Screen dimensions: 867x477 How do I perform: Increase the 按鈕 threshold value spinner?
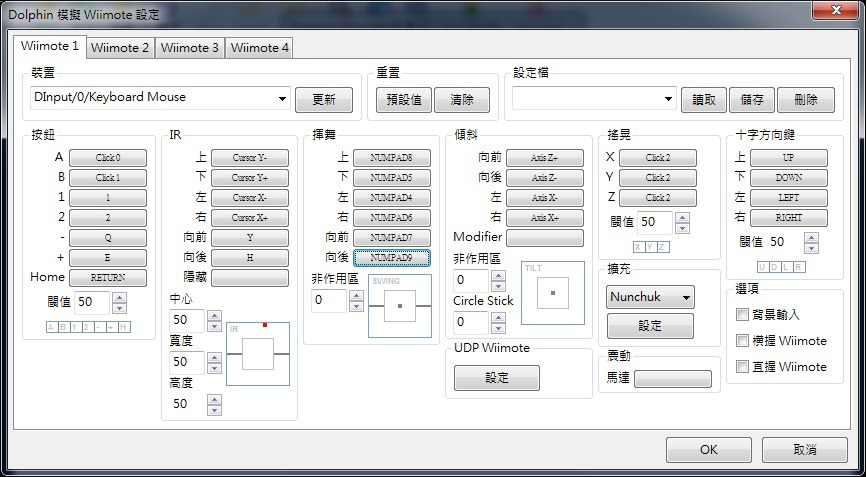point(119,297)
